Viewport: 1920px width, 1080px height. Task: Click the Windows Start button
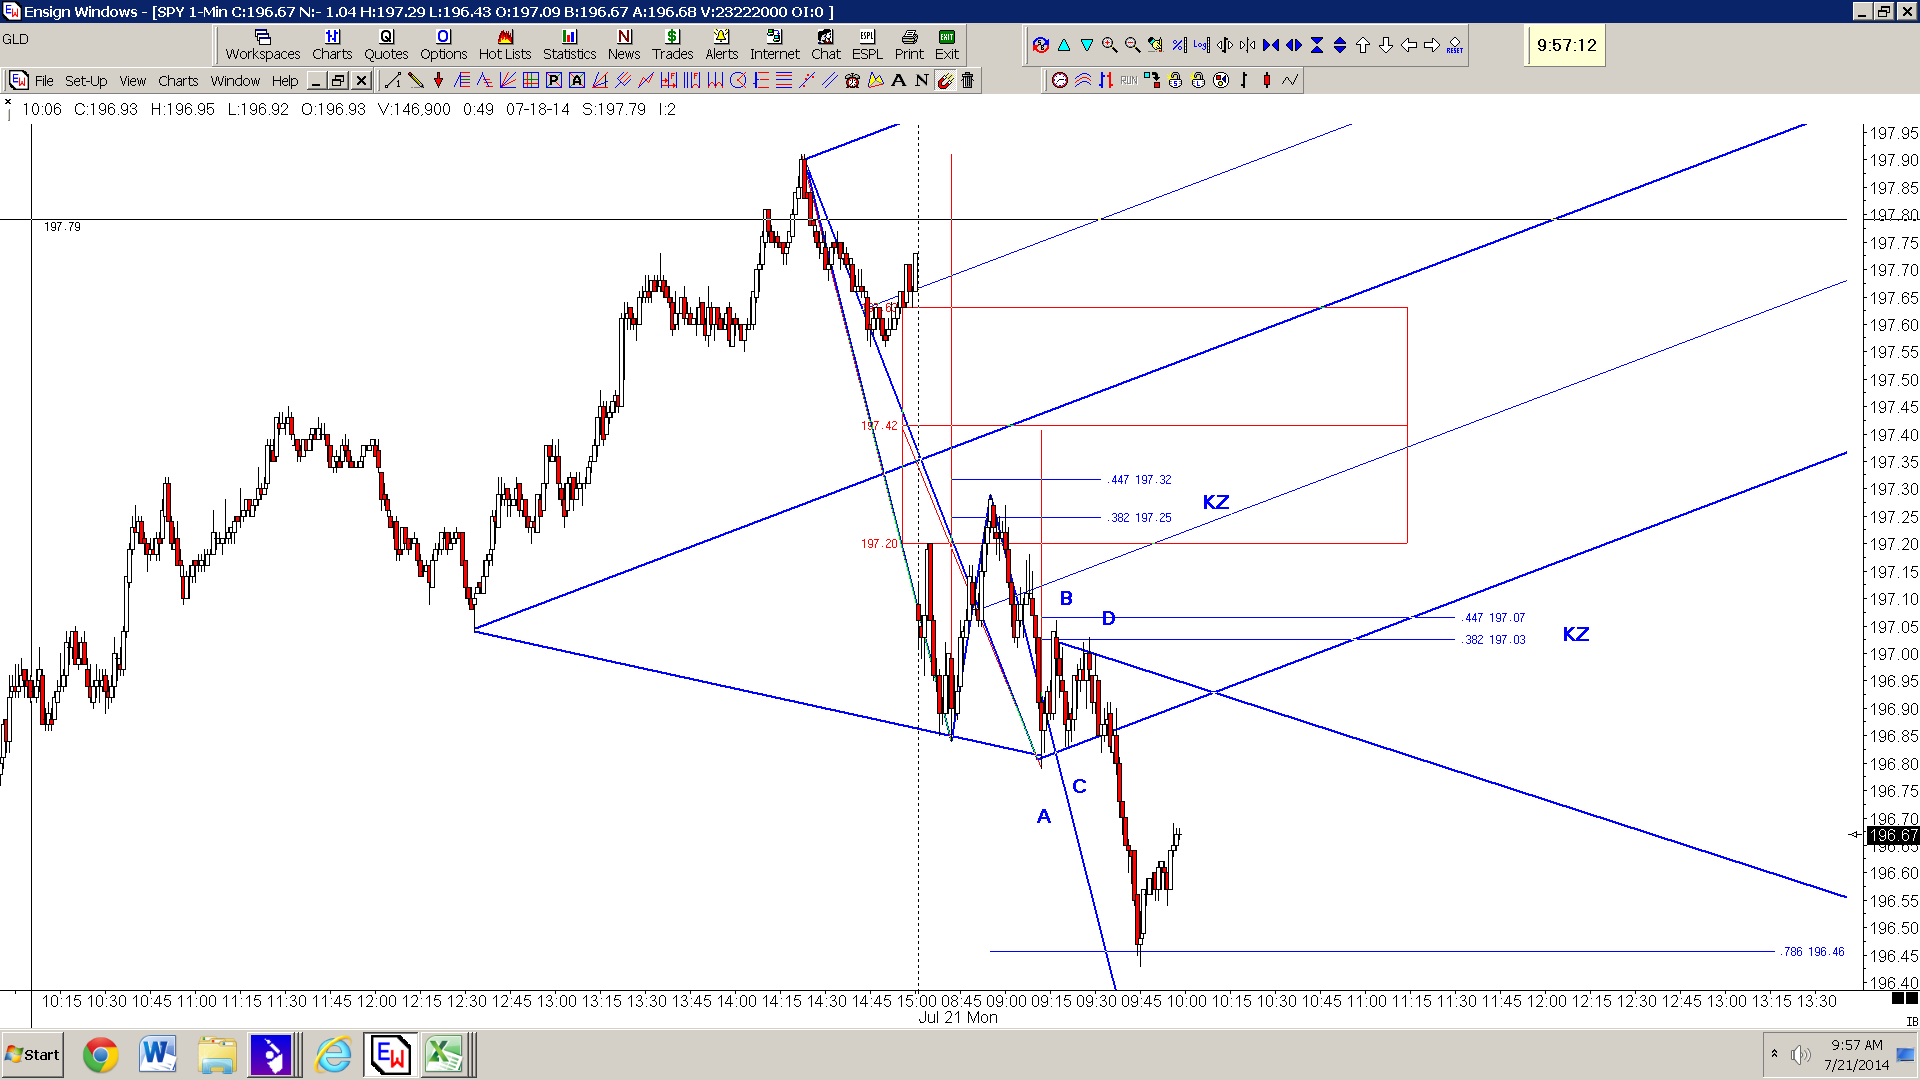click(33, 1055)
